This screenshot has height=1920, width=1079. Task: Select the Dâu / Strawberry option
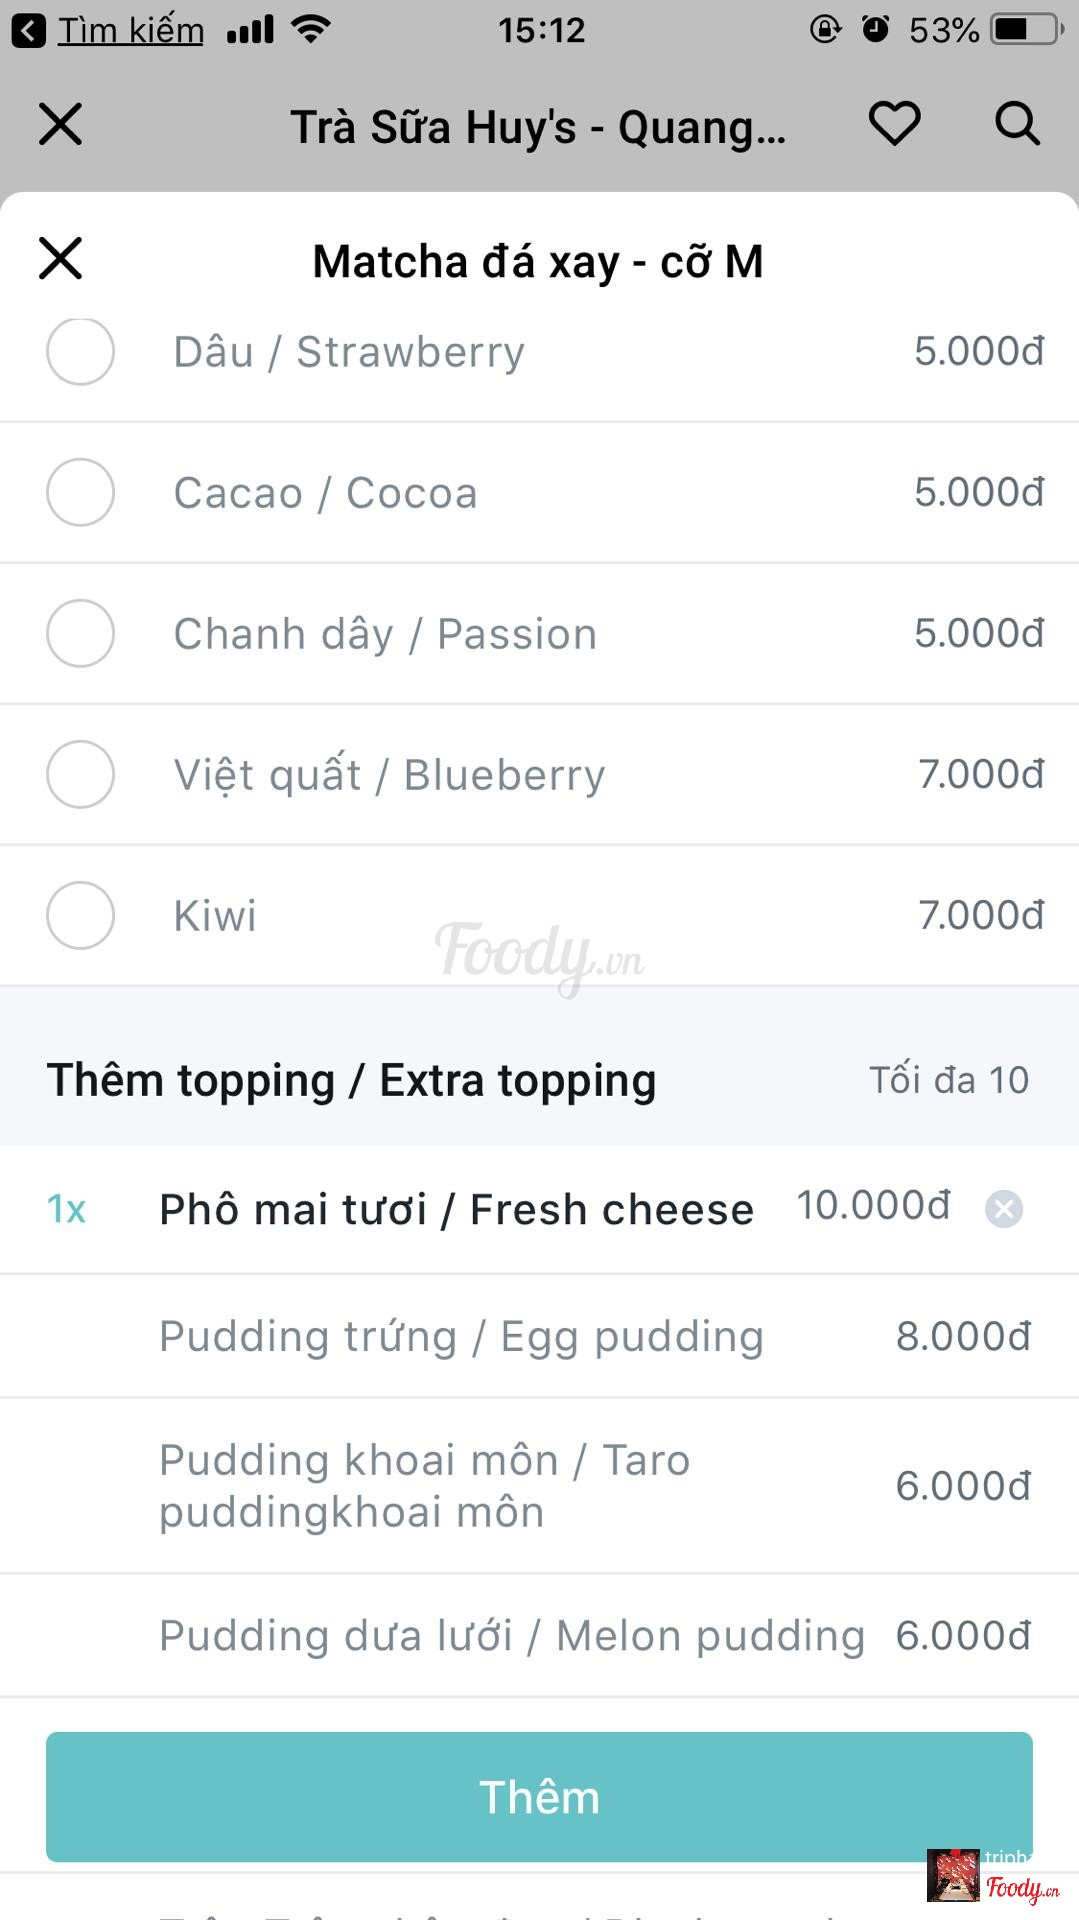click(80, 352)
